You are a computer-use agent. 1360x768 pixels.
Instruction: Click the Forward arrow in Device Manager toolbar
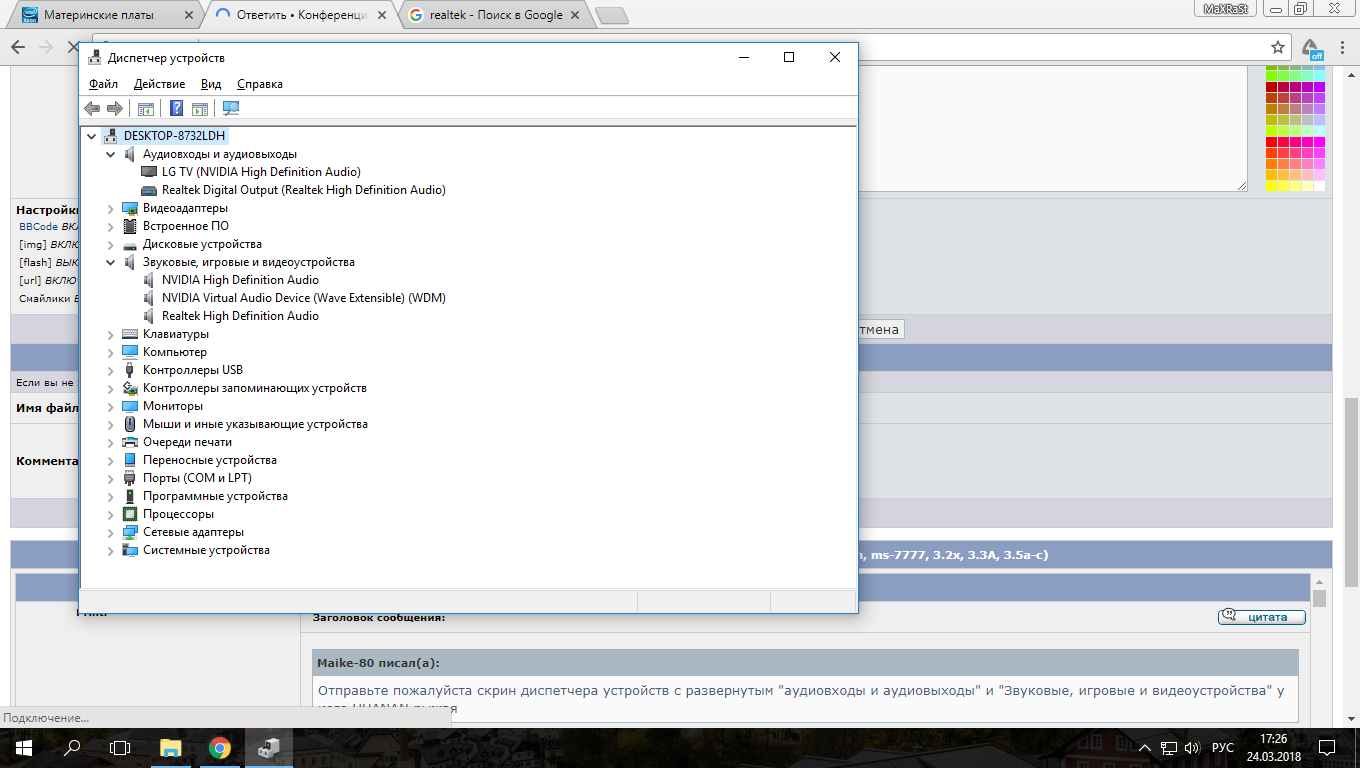115,108
